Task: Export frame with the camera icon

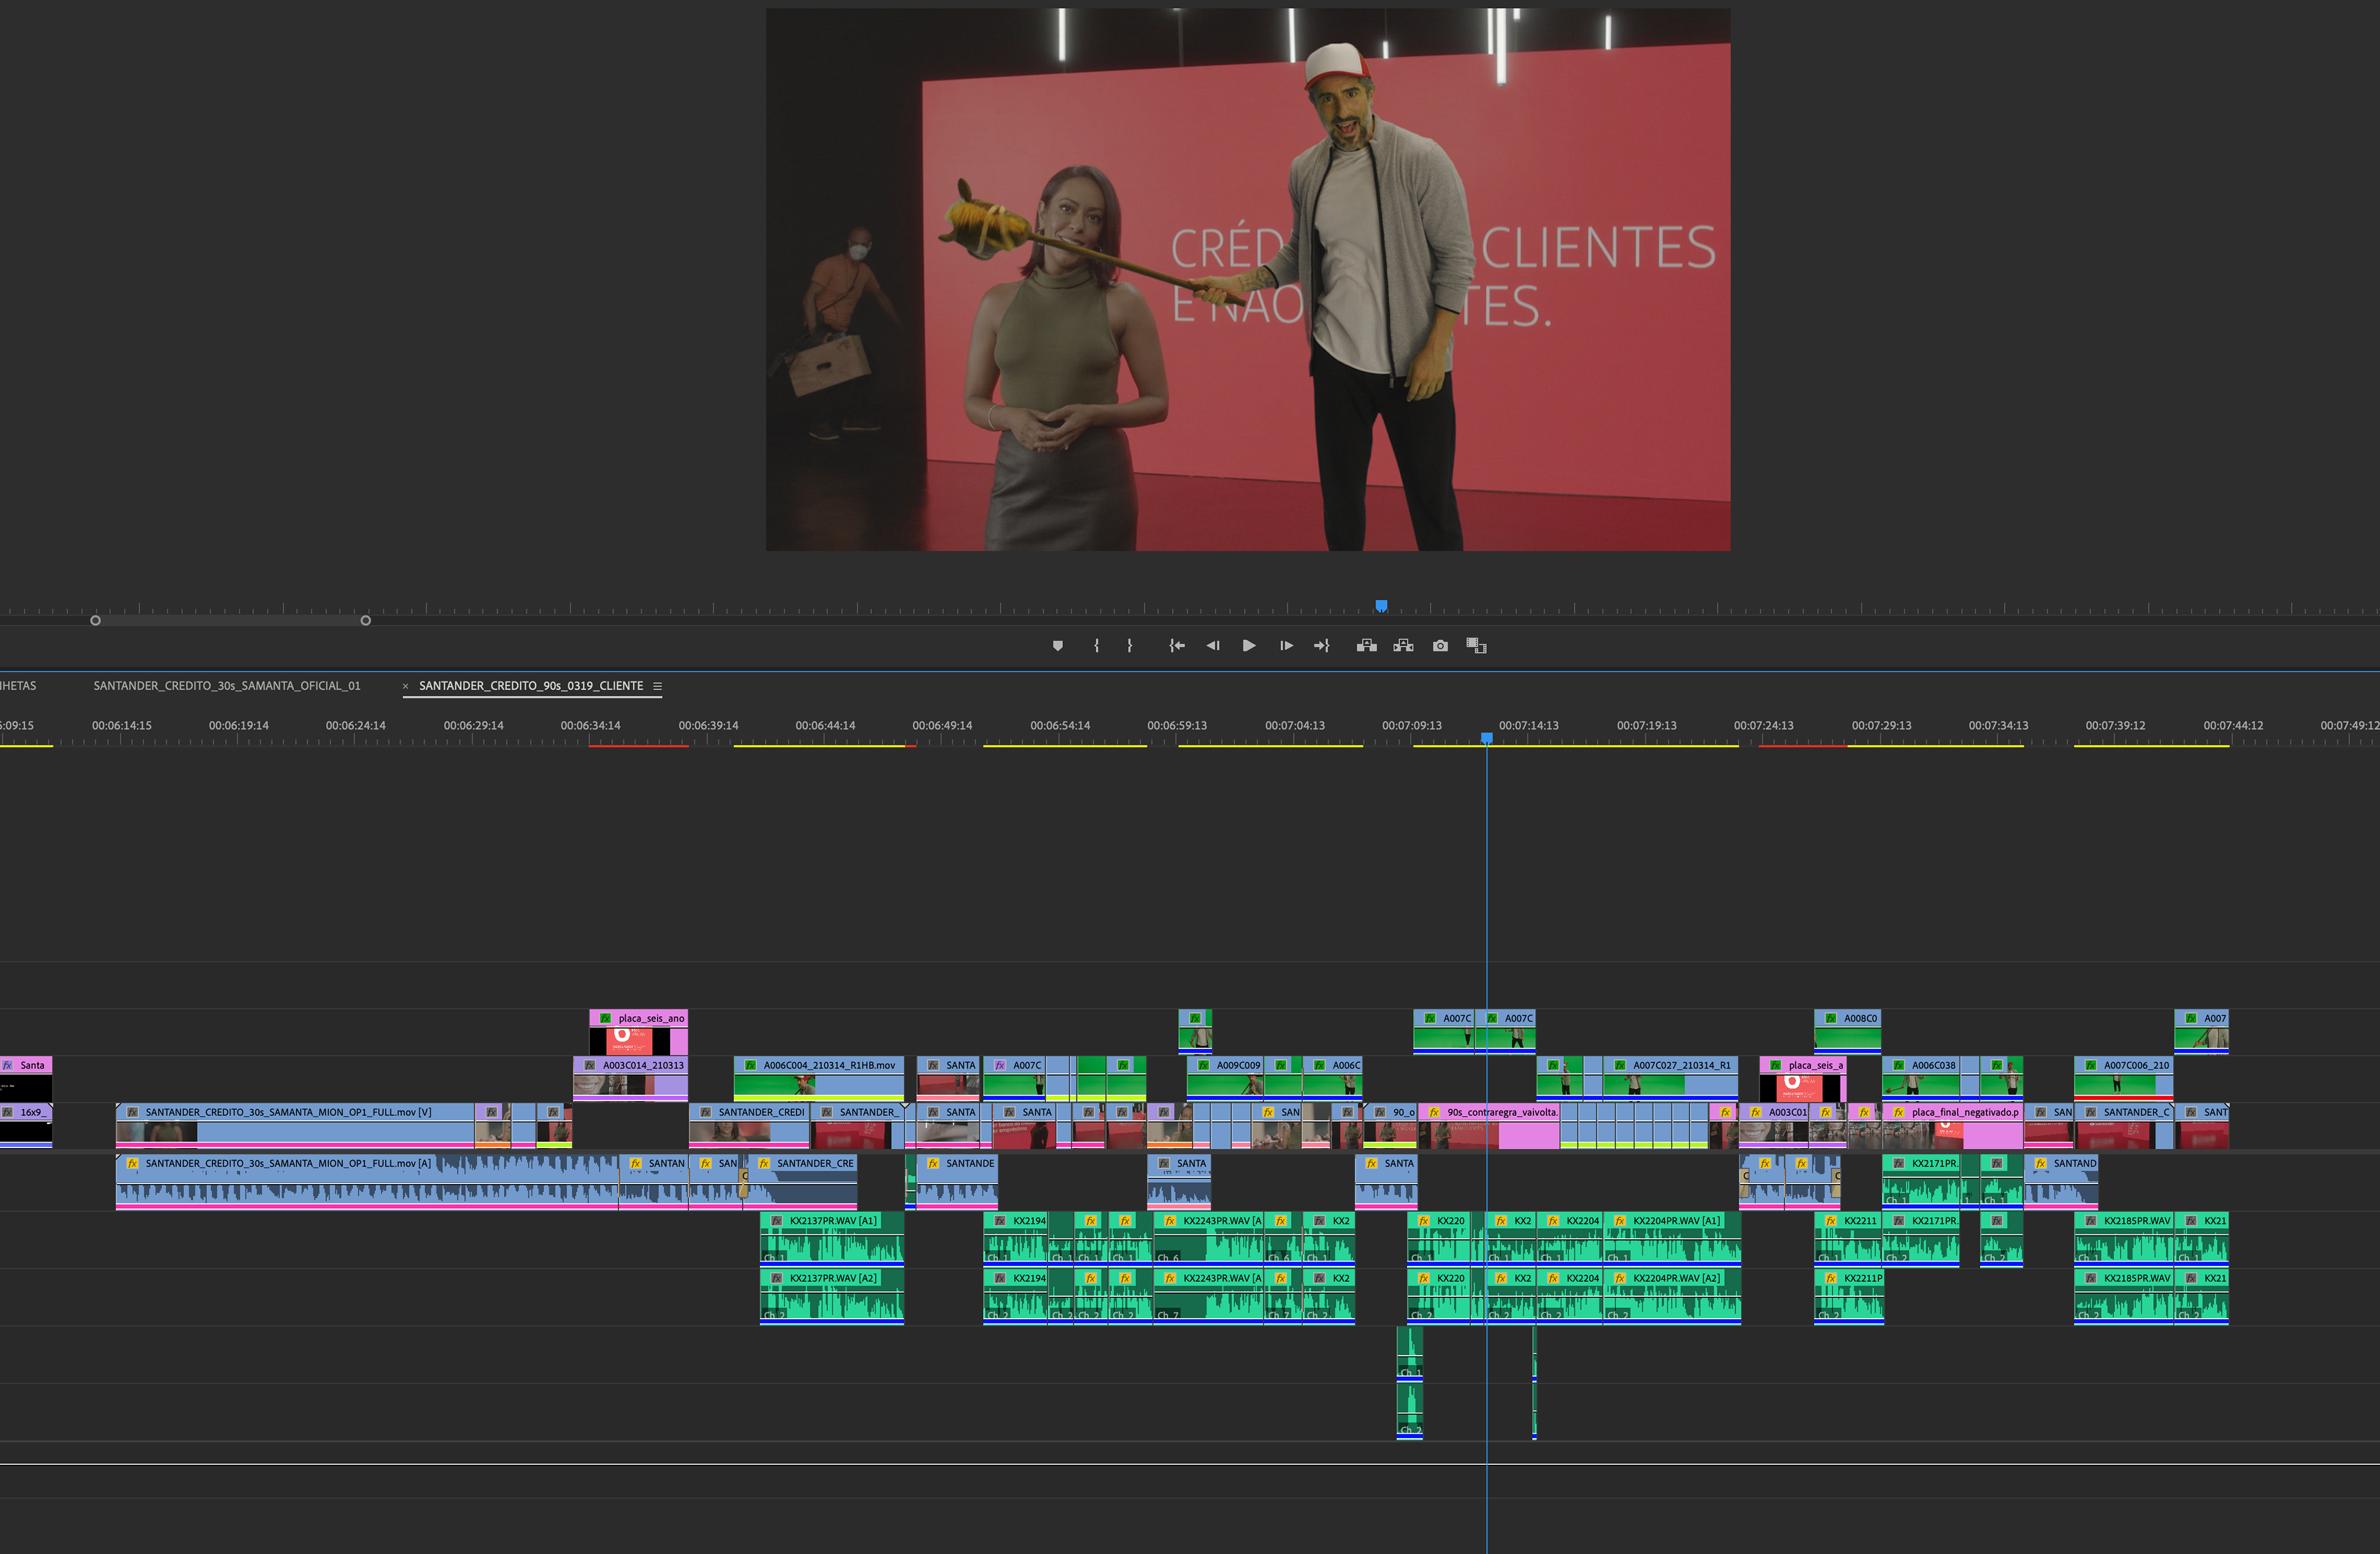Action: pos(1440,646)
